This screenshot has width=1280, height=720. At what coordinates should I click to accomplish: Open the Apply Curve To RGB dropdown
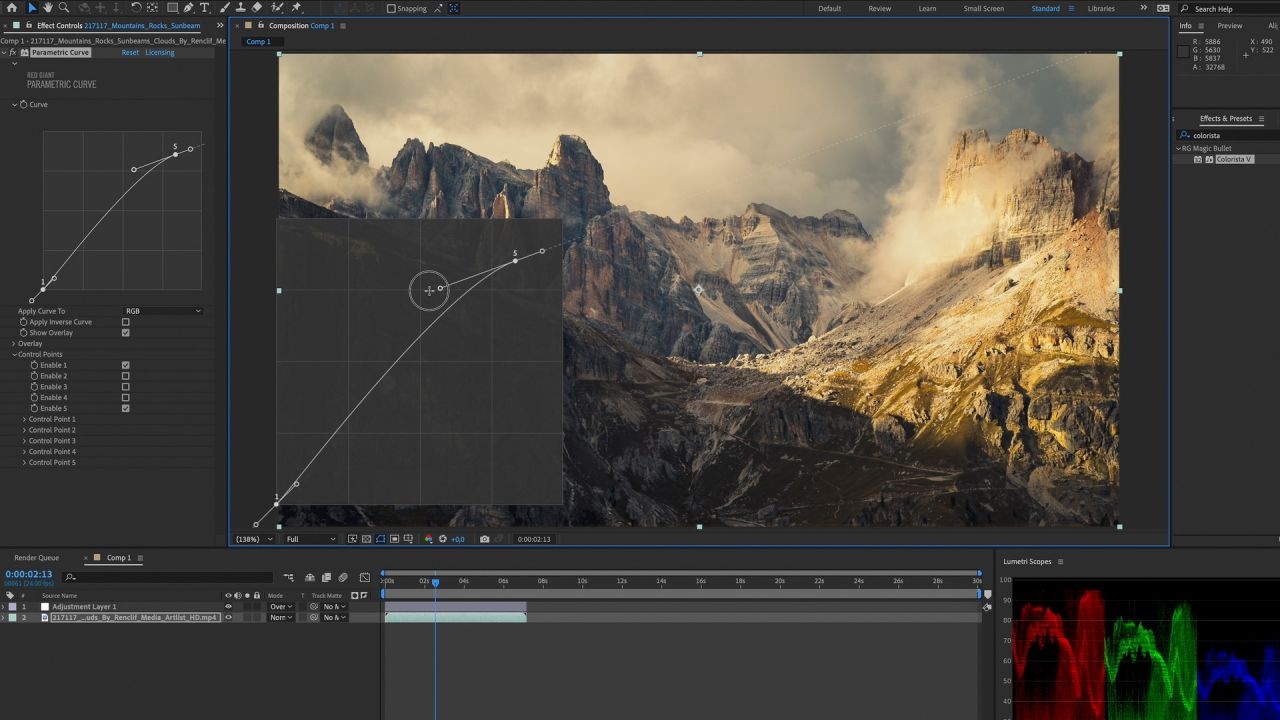tap(162, 311)
